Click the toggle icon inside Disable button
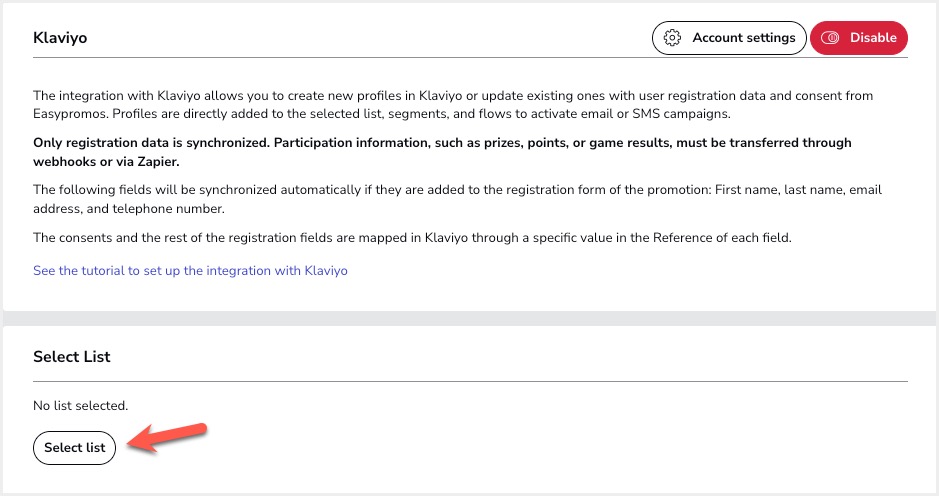 pyautogui.click(x=829, y=38)
